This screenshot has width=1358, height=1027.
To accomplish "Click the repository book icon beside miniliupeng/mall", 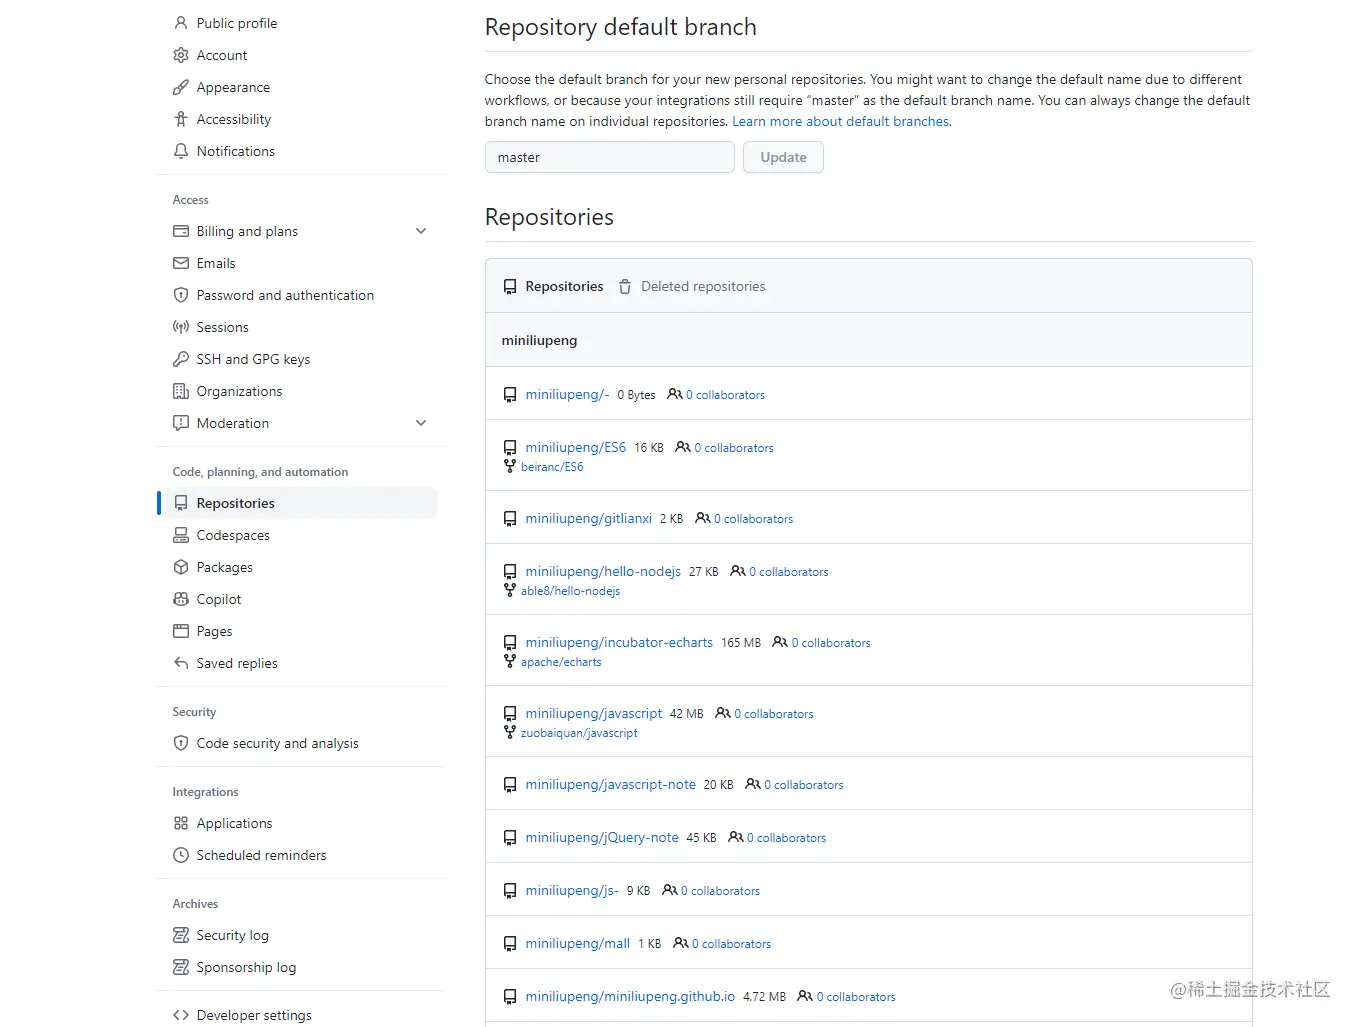I will click(x=510, y=943).
